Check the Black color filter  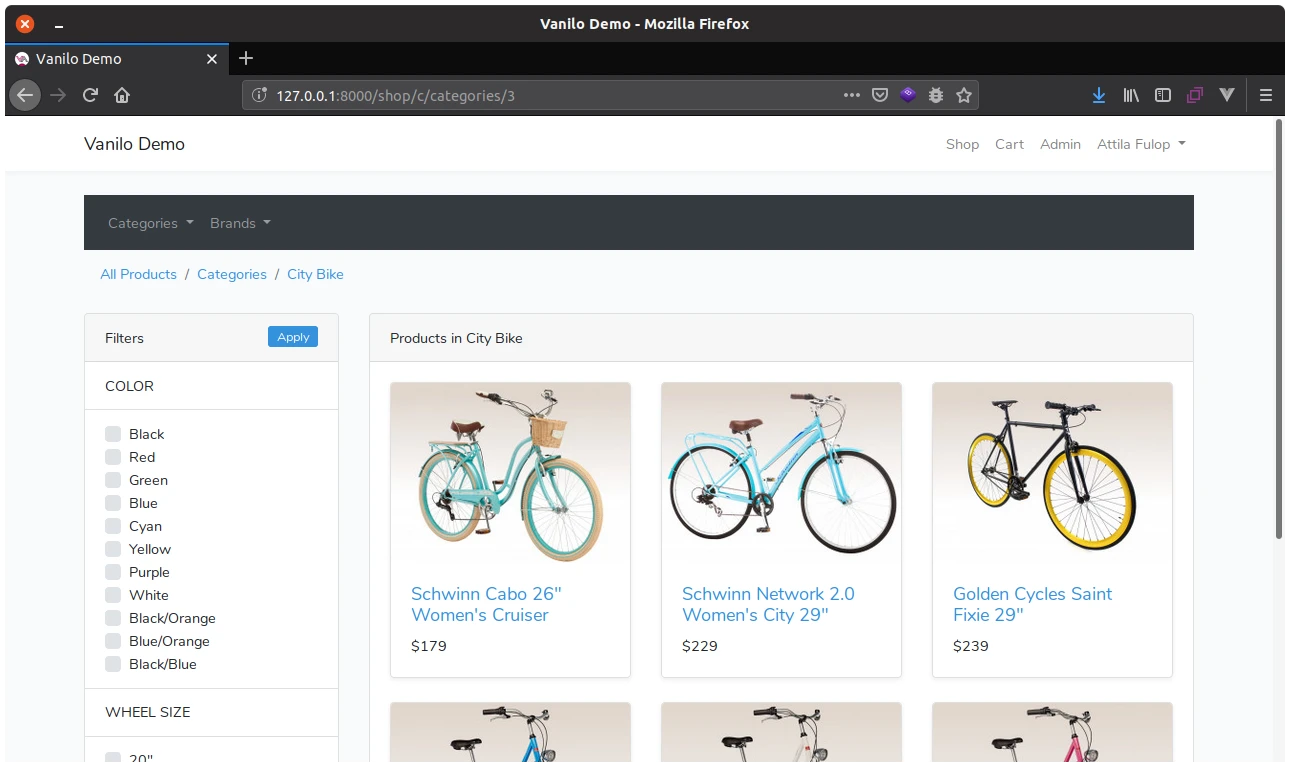pos(113,434)
